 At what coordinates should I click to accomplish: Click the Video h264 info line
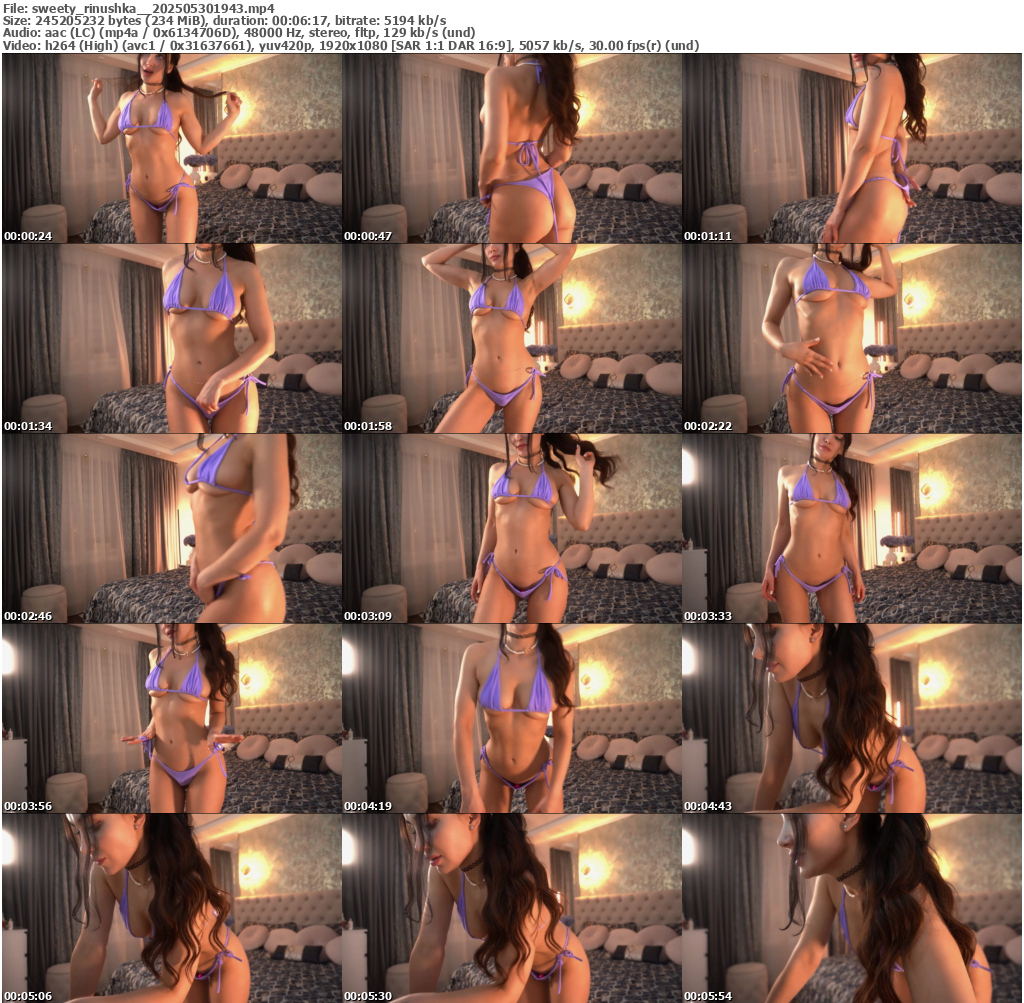click(x=350, y=46)
